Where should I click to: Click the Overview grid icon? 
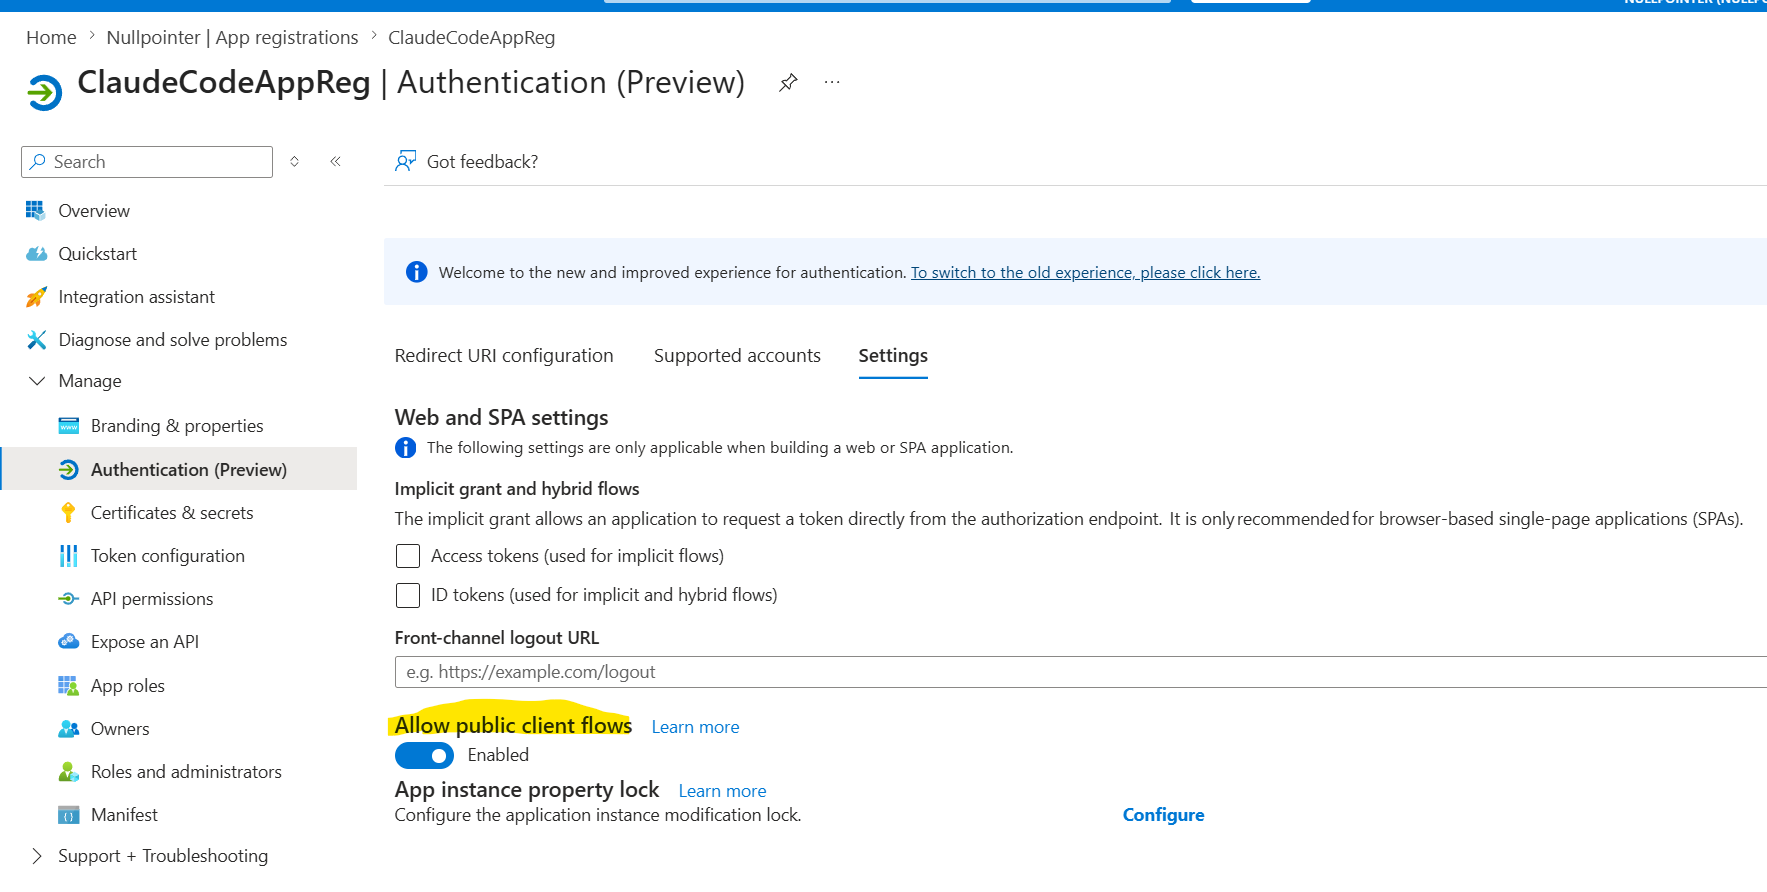tap(36, 210)
